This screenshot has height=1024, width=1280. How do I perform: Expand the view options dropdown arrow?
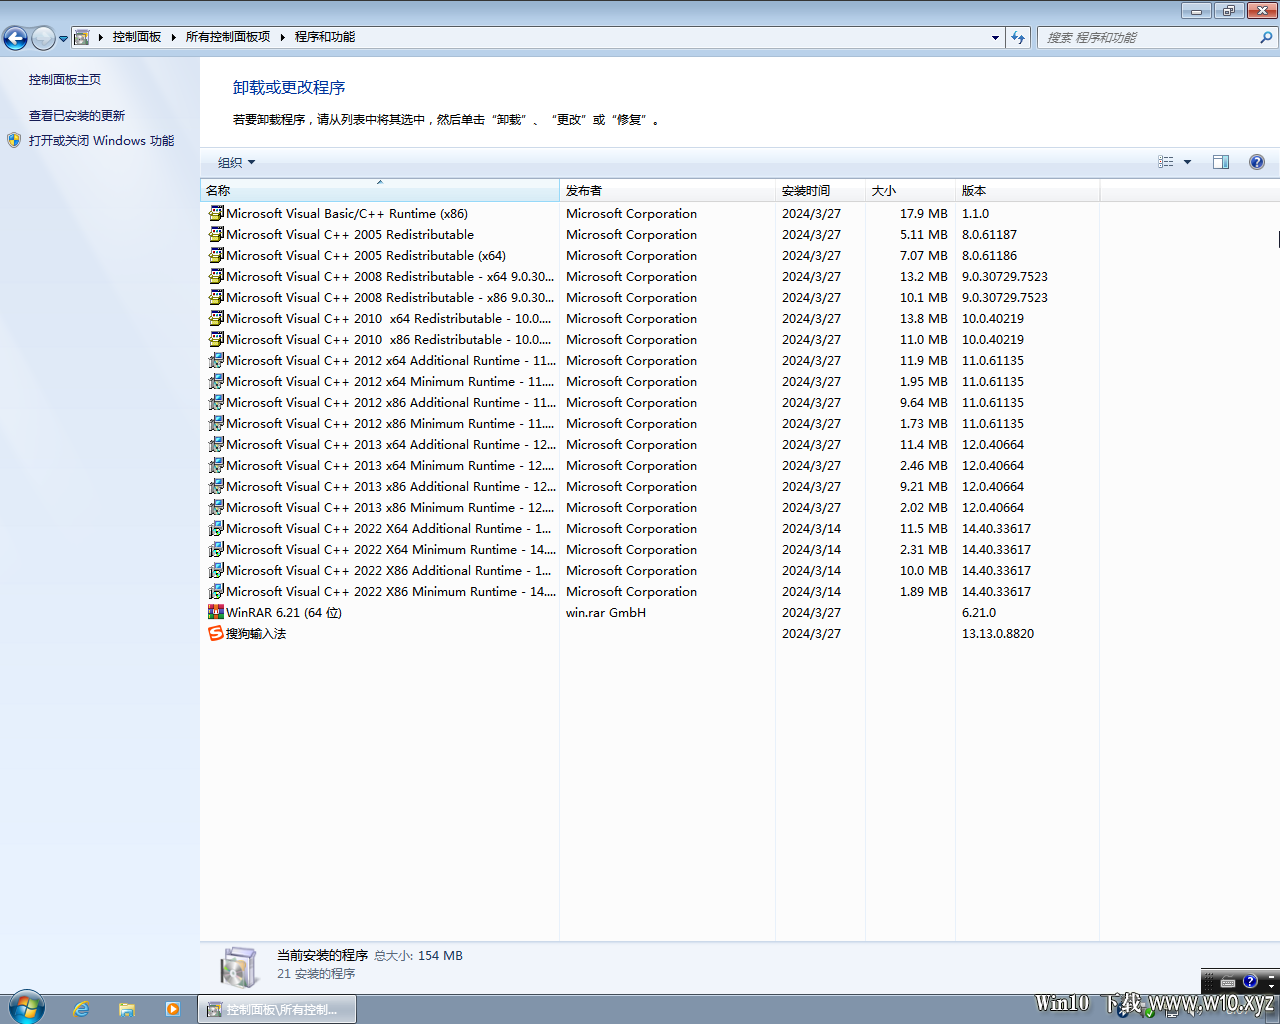1188,162
